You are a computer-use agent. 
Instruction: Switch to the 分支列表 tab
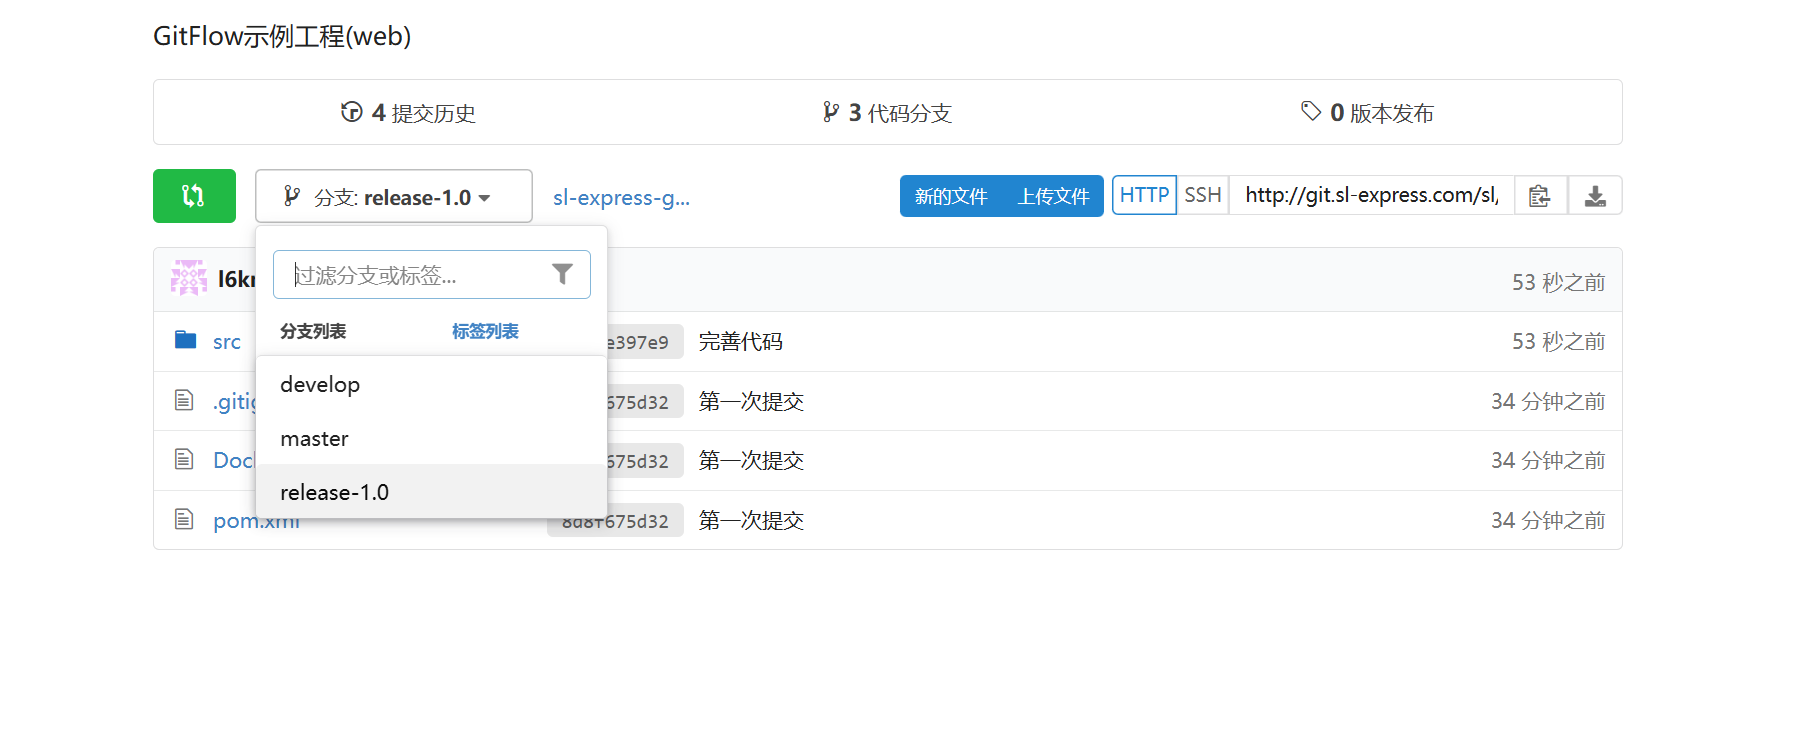[313, 331]
